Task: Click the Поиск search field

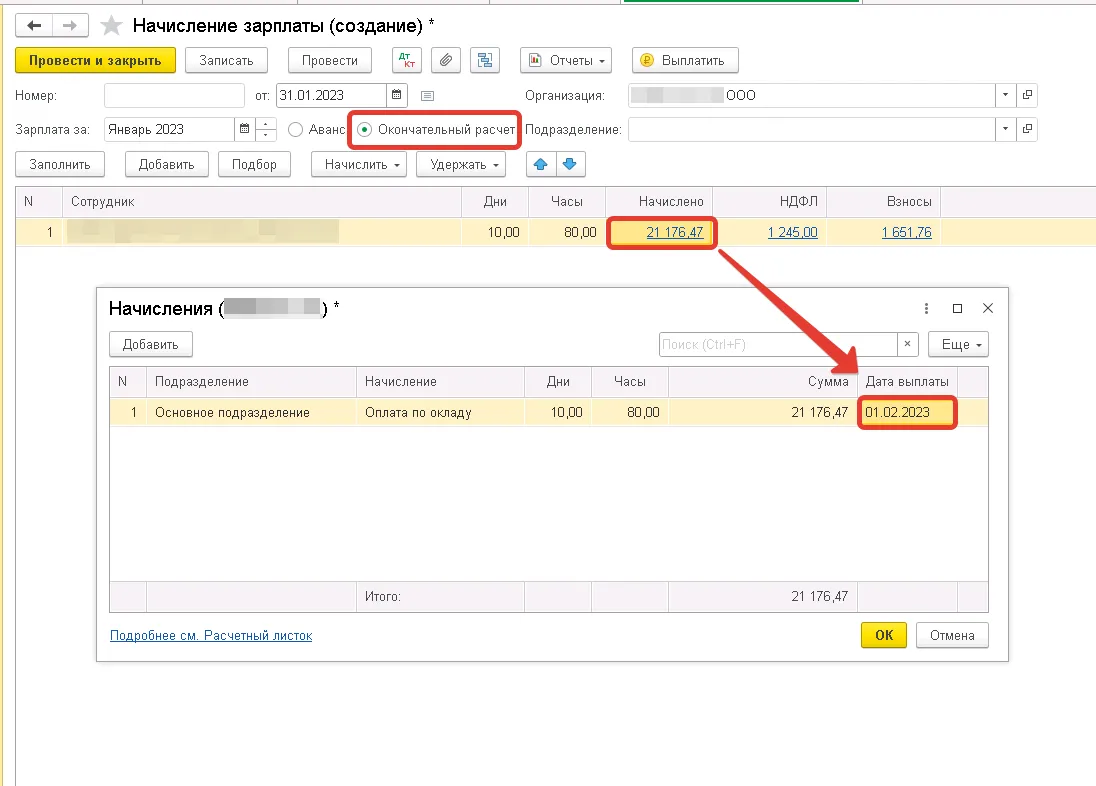Action: 777,344
